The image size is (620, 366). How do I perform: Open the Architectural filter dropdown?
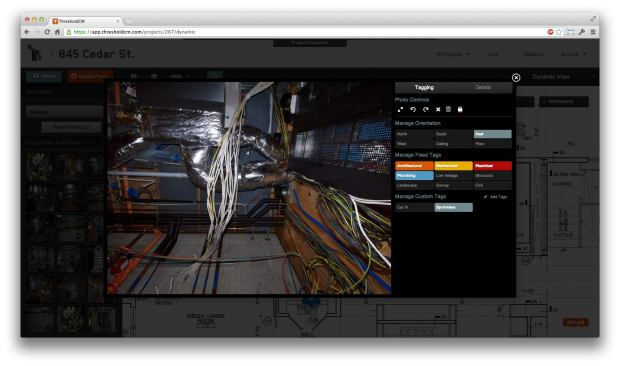tap(563, 102)
